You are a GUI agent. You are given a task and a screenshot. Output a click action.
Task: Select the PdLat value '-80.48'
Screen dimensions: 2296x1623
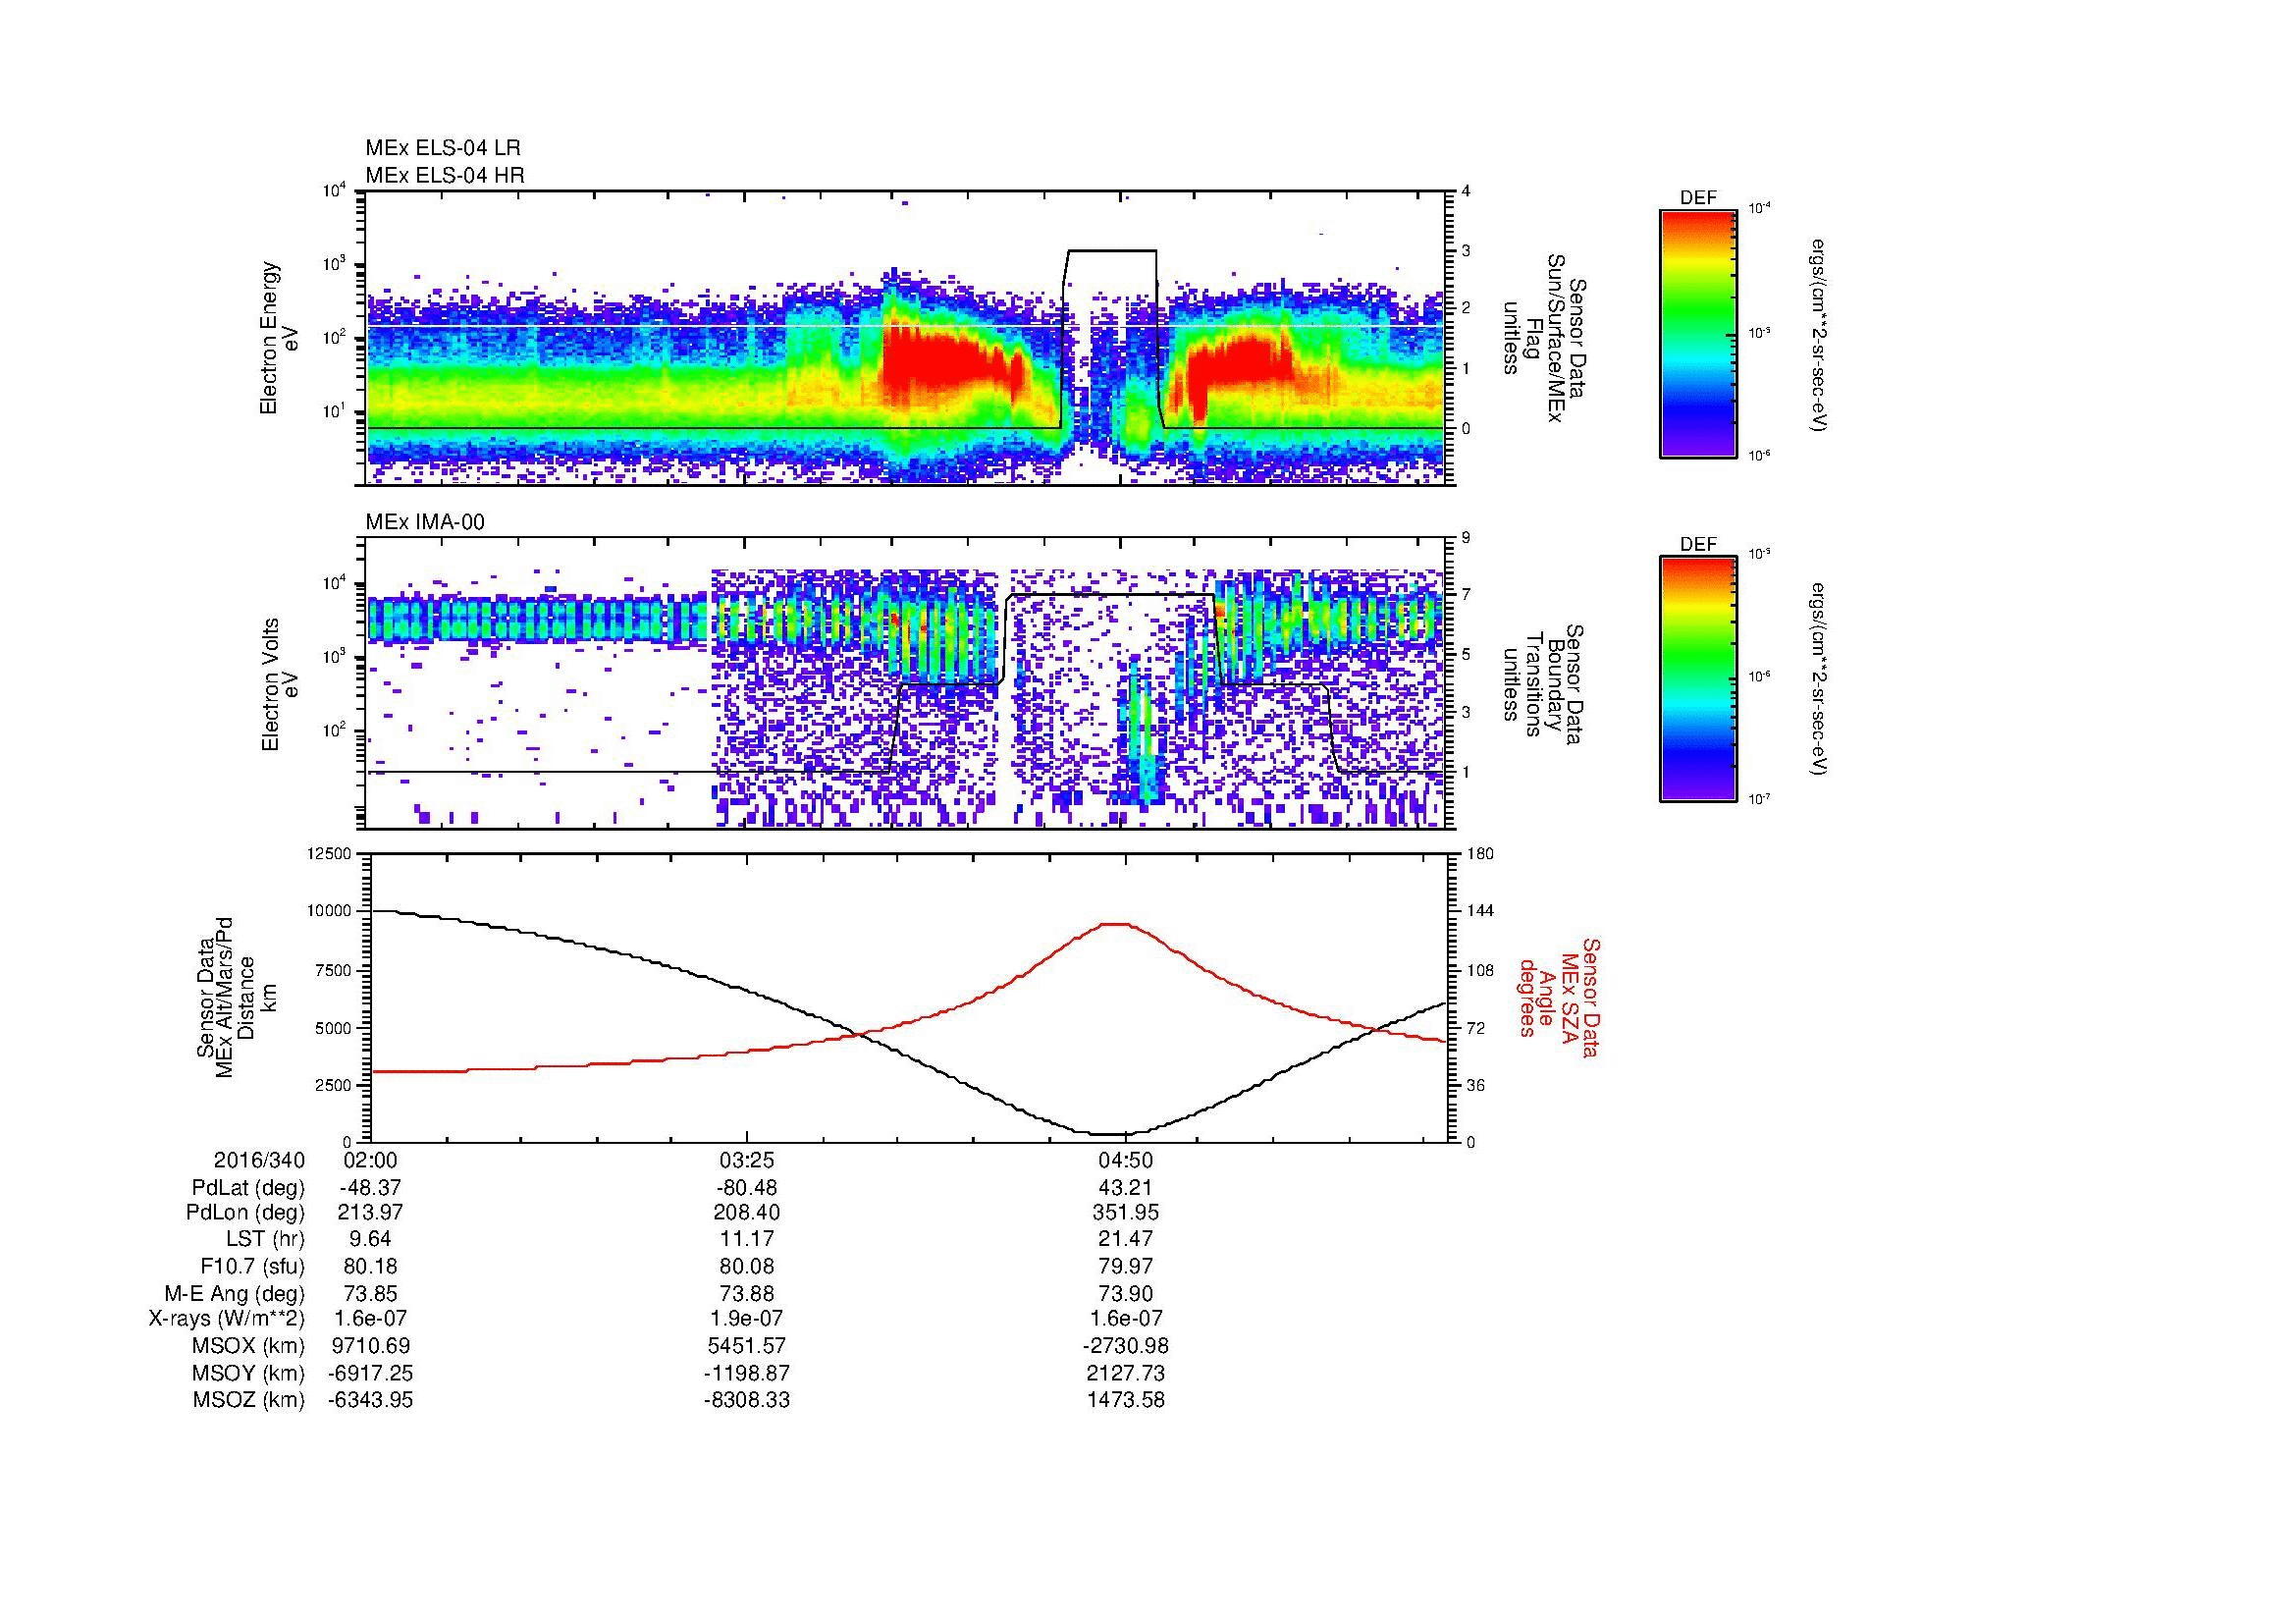[x=747, y=1187]
